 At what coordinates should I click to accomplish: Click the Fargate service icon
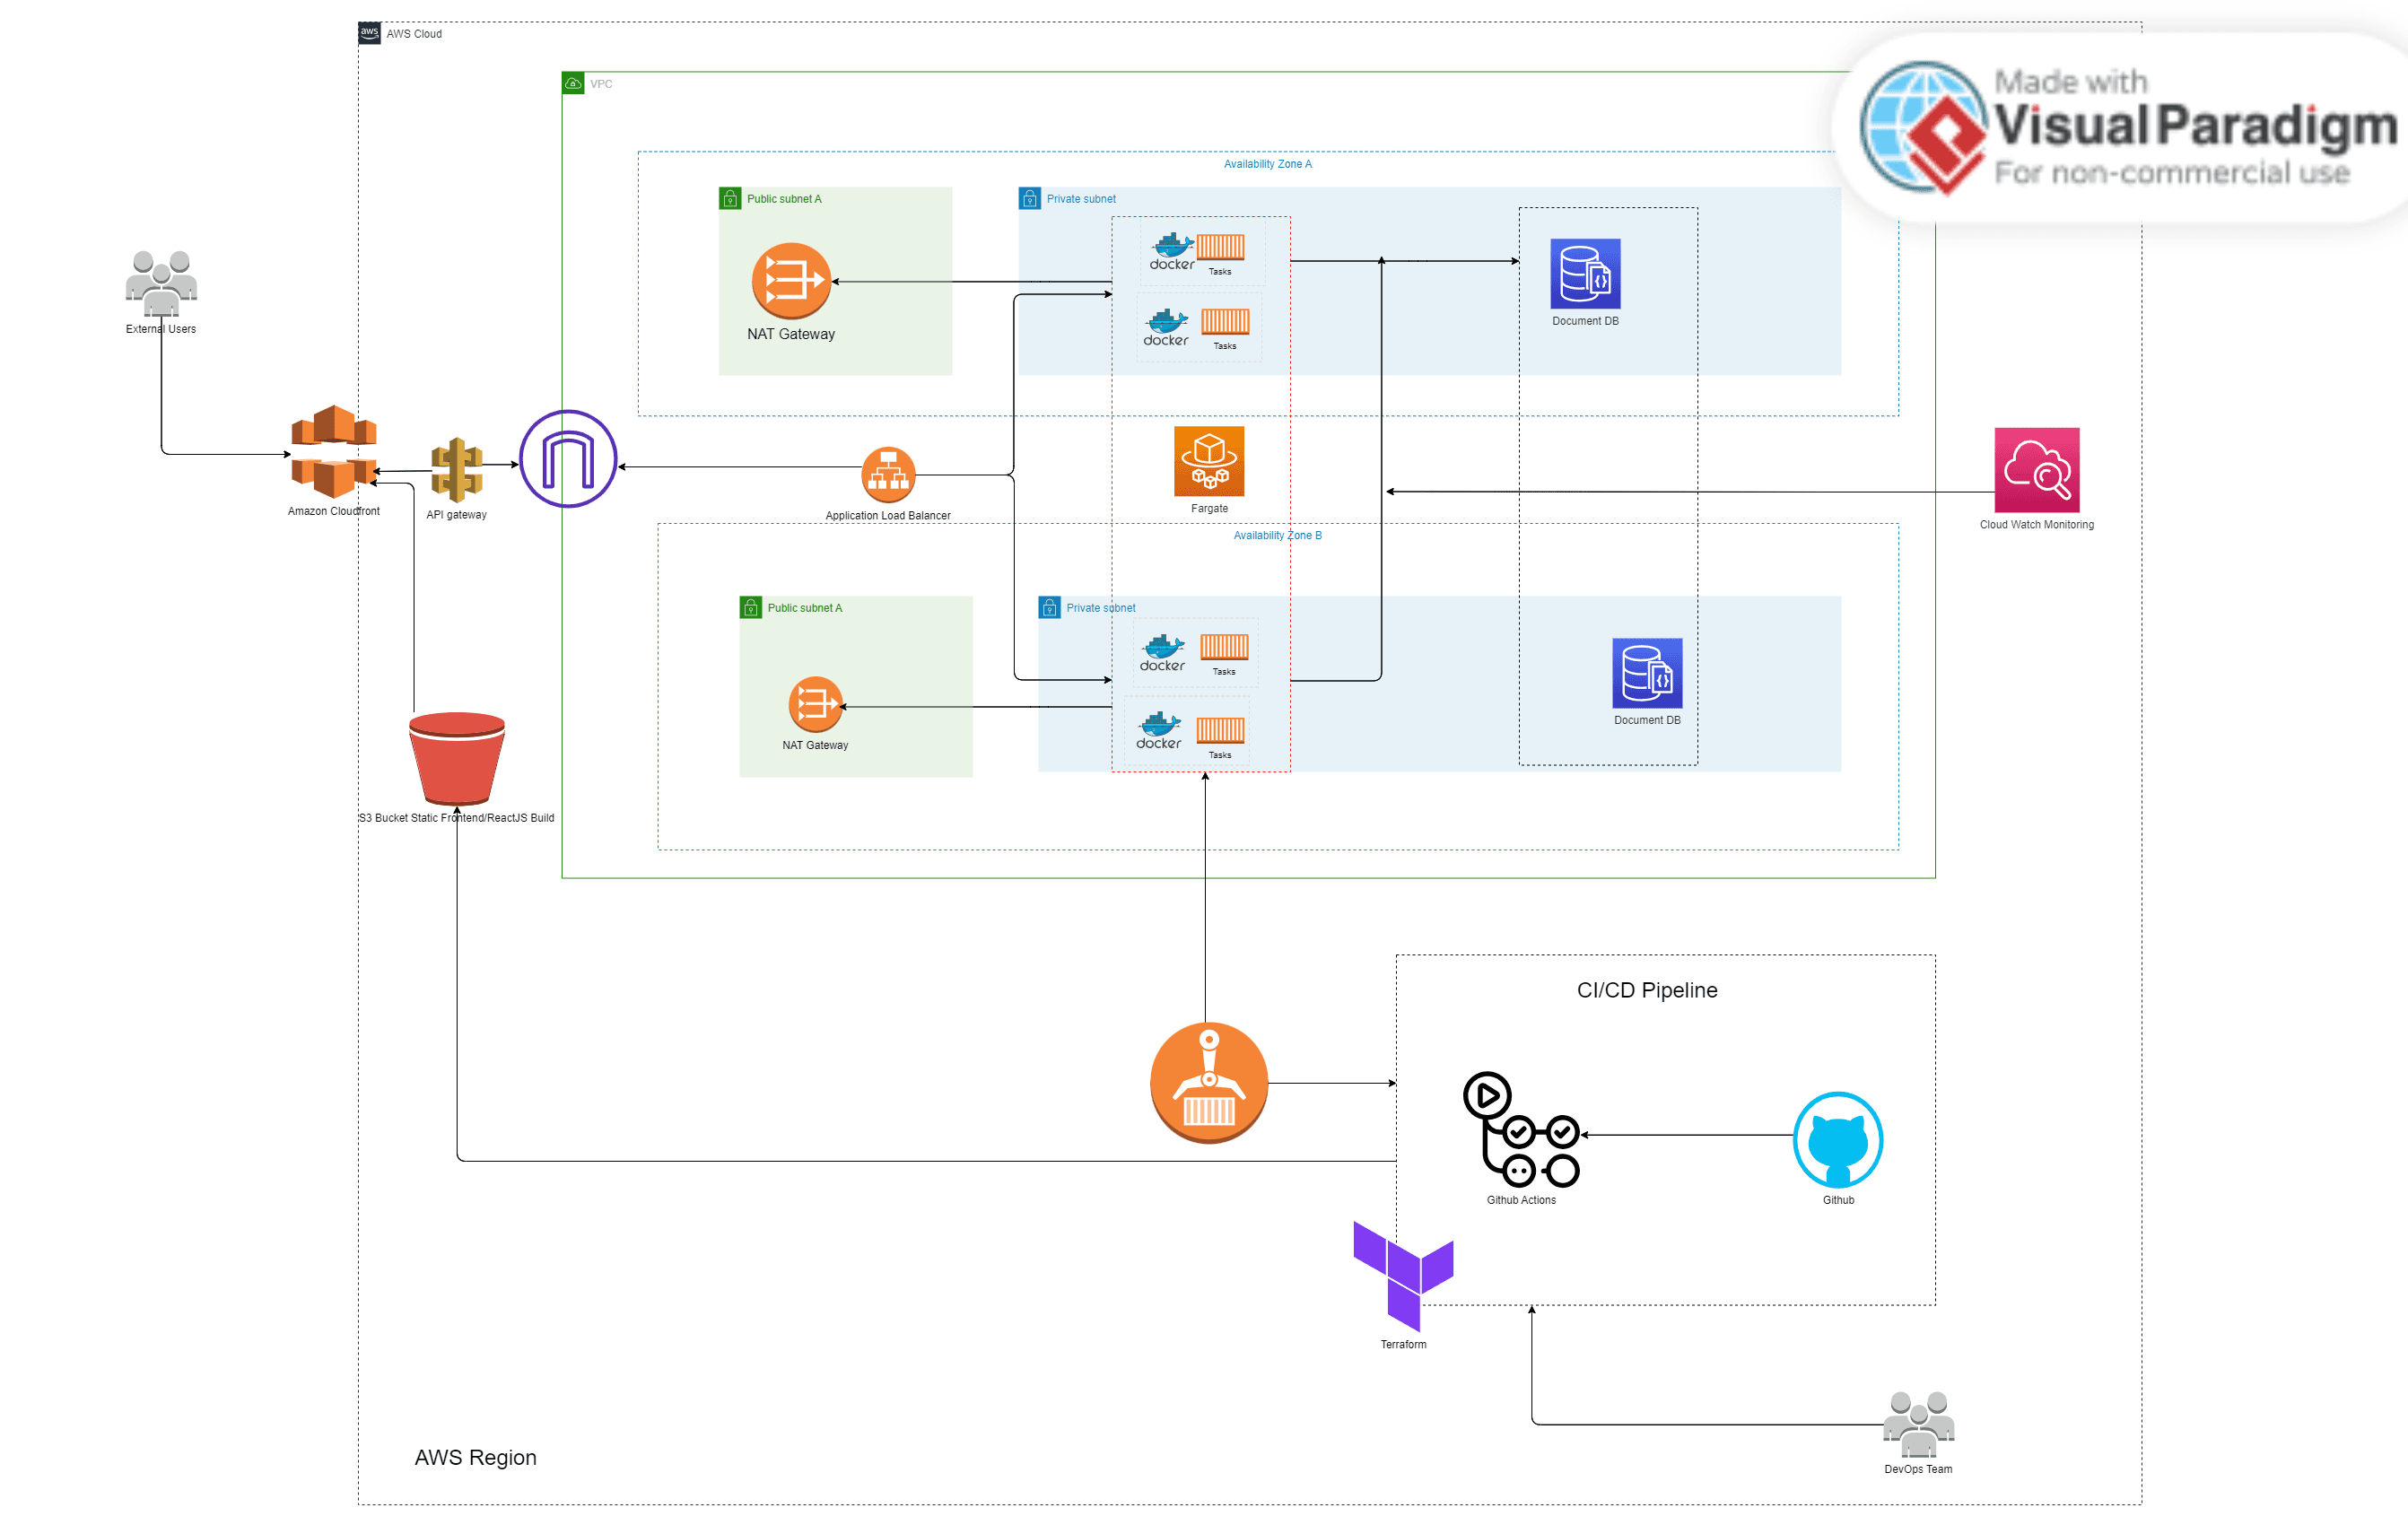(x=1209, y=461)
